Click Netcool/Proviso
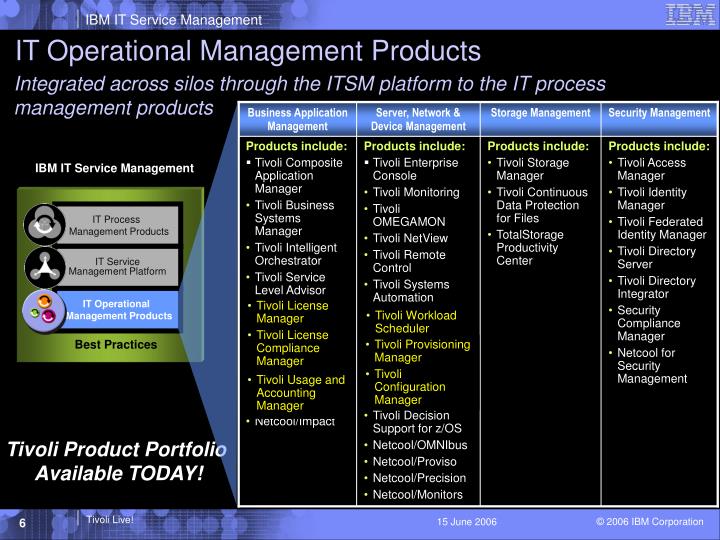This screenshot has width=720, height=540. coord(415,461)
